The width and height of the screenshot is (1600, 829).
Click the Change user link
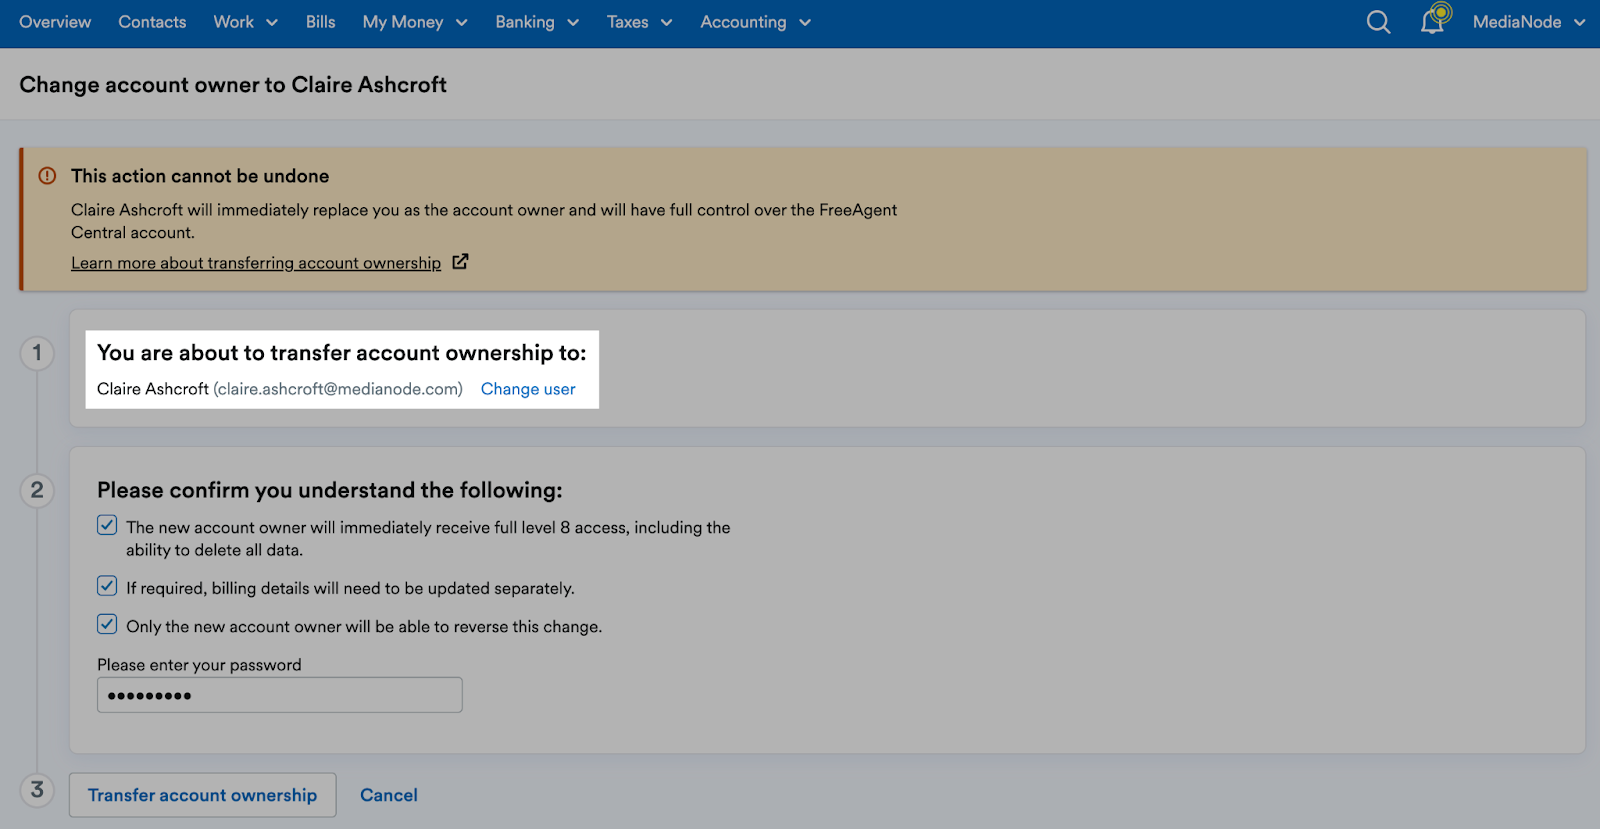tap(528, 389)
